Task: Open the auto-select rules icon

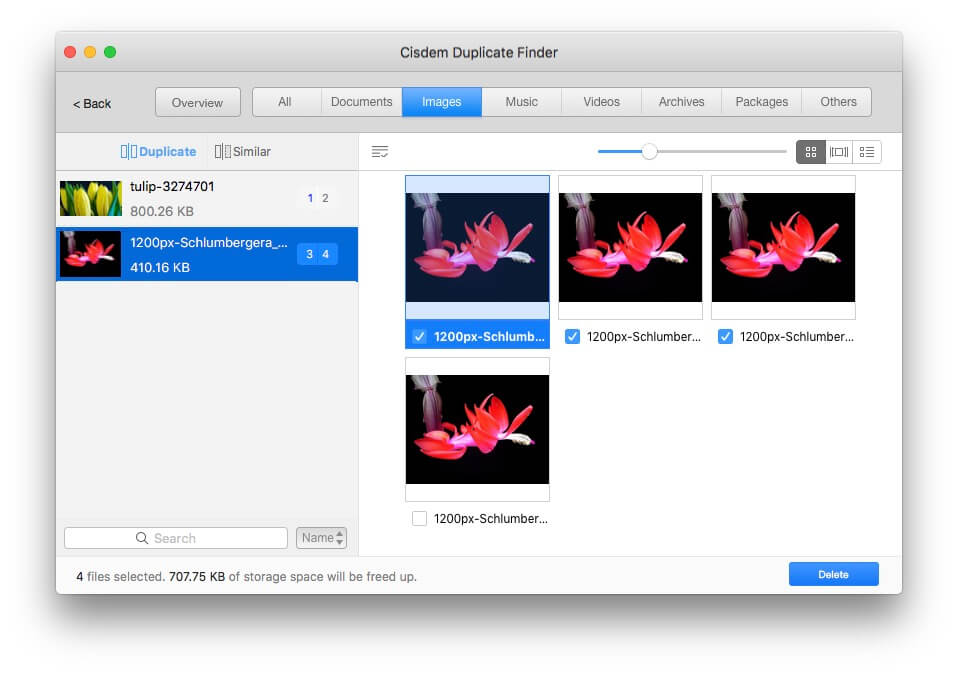Action: pos(379,152)
